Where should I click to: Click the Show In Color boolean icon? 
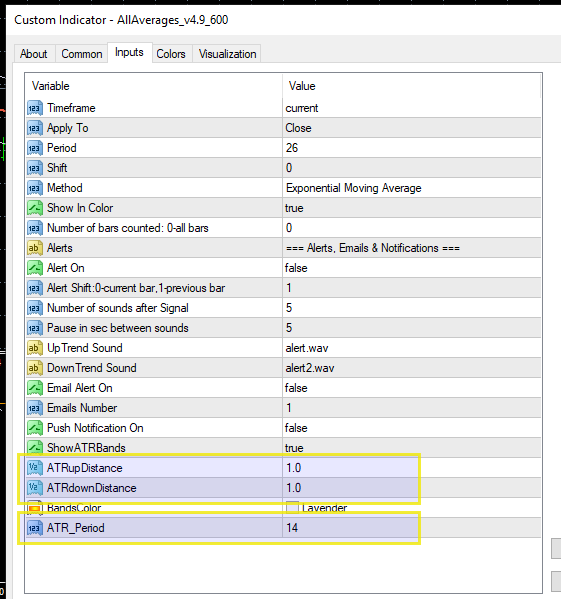coord(35,208)
